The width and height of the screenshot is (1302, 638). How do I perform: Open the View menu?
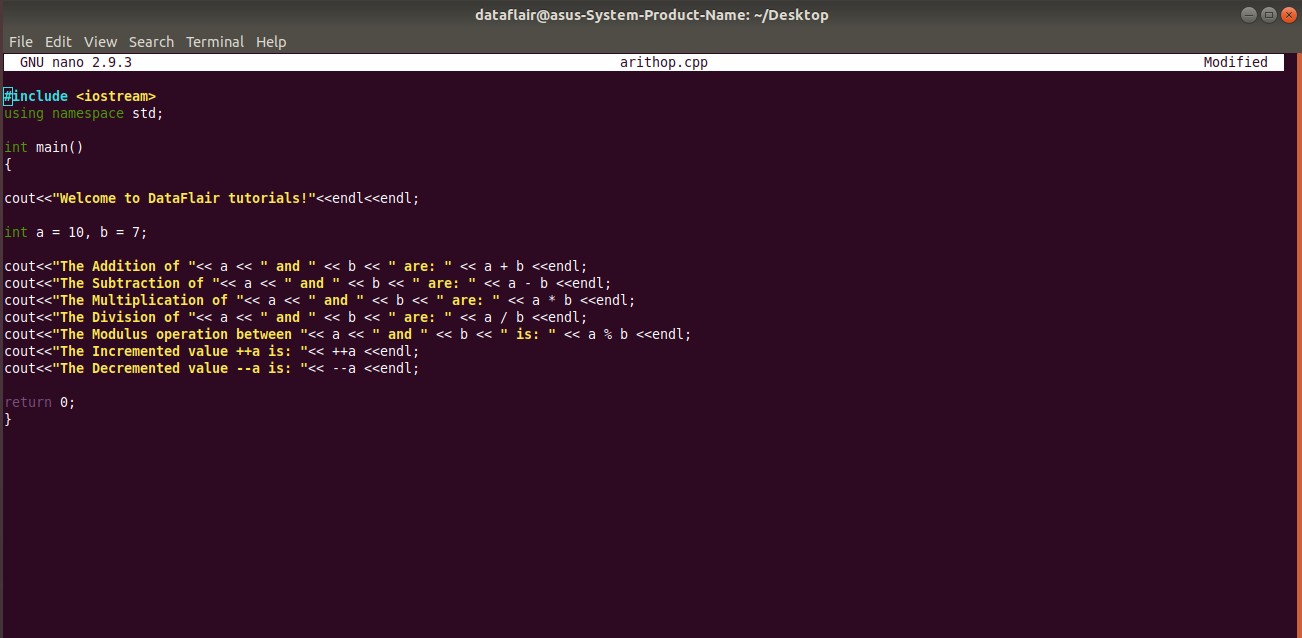point(100,42)
